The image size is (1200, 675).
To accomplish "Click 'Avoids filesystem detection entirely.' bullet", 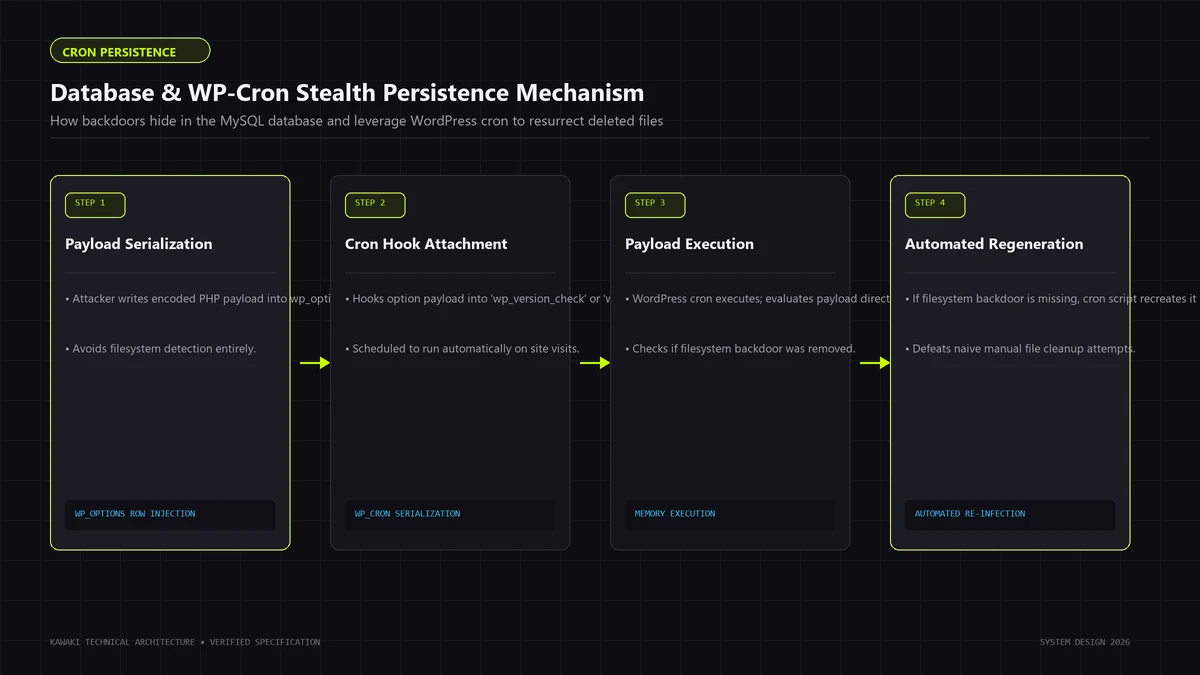I will click(x=161, y=349).
